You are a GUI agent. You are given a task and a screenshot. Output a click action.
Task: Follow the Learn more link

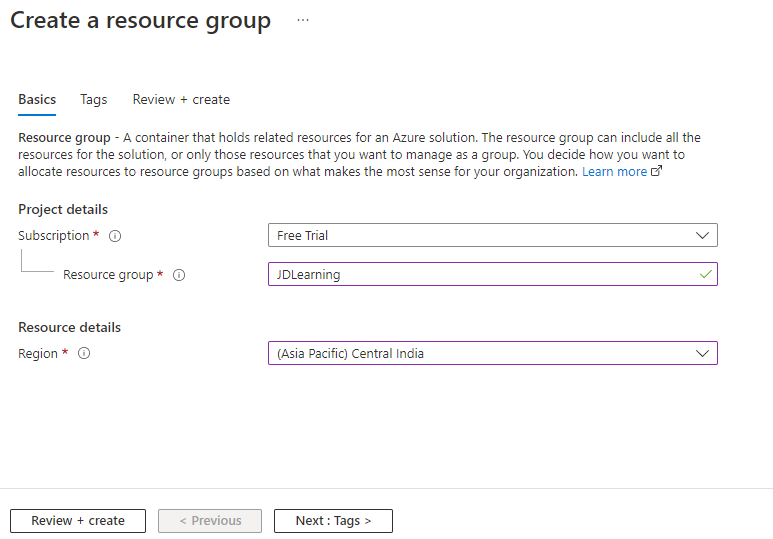click(x=614, y=172)
